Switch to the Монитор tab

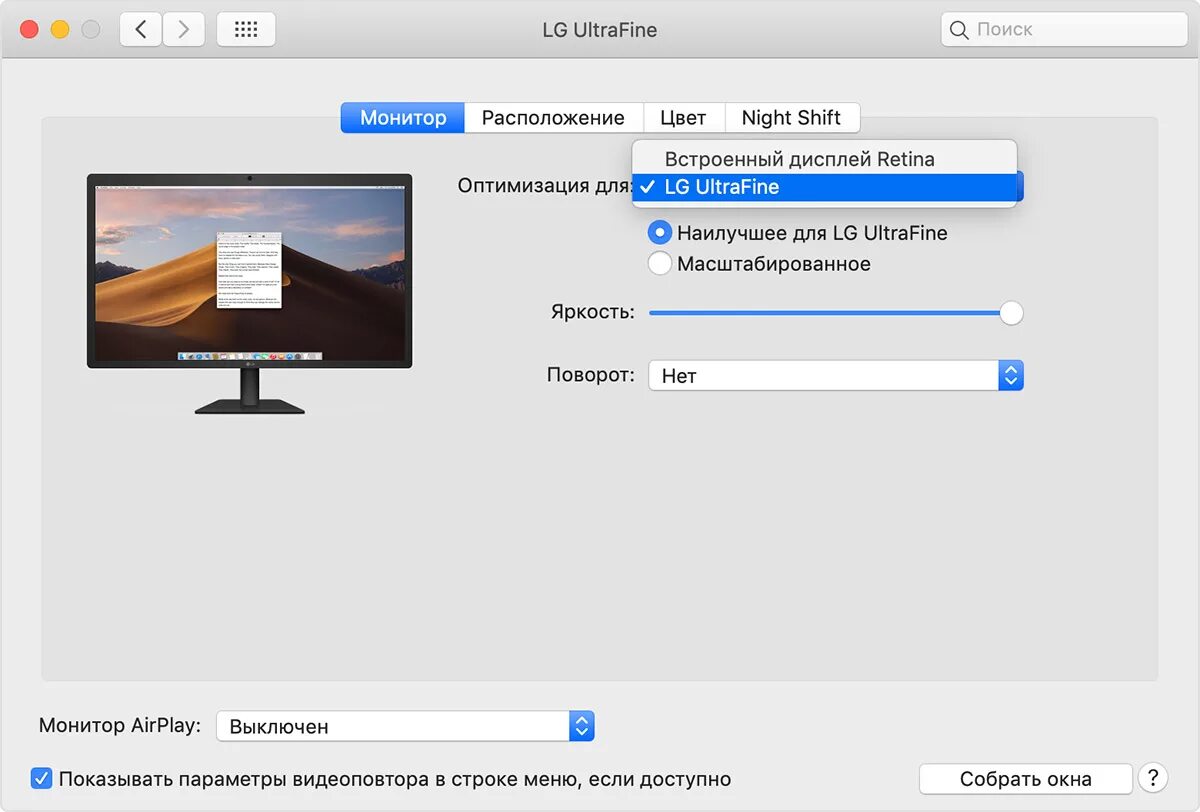coord(402,118)
